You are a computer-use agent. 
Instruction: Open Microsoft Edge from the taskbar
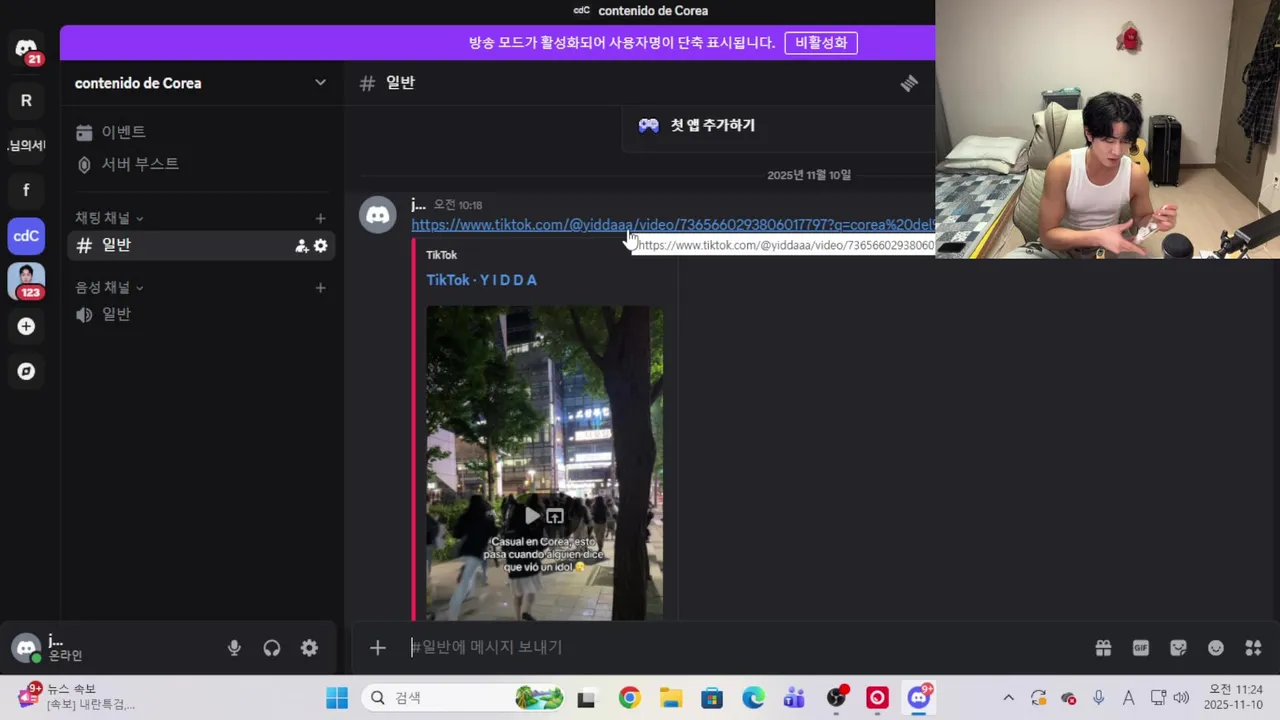tap(753, 698)
